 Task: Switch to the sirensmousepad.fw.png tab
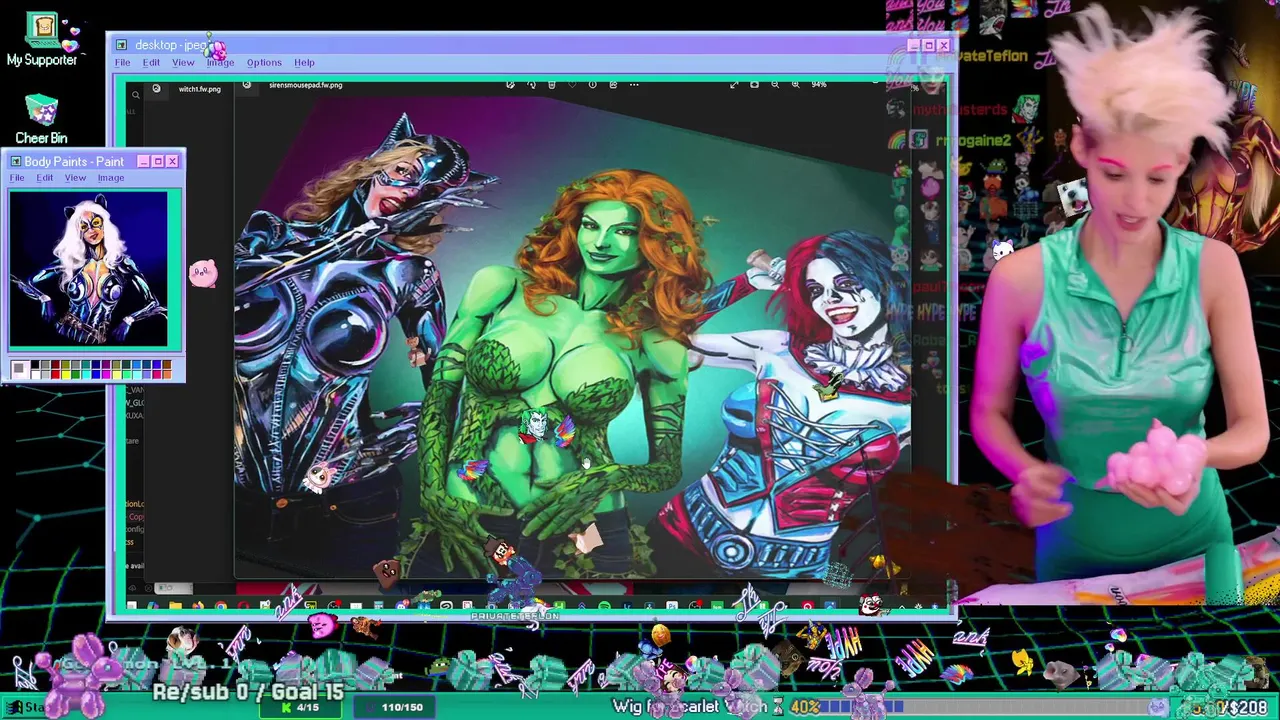[305, 85]
